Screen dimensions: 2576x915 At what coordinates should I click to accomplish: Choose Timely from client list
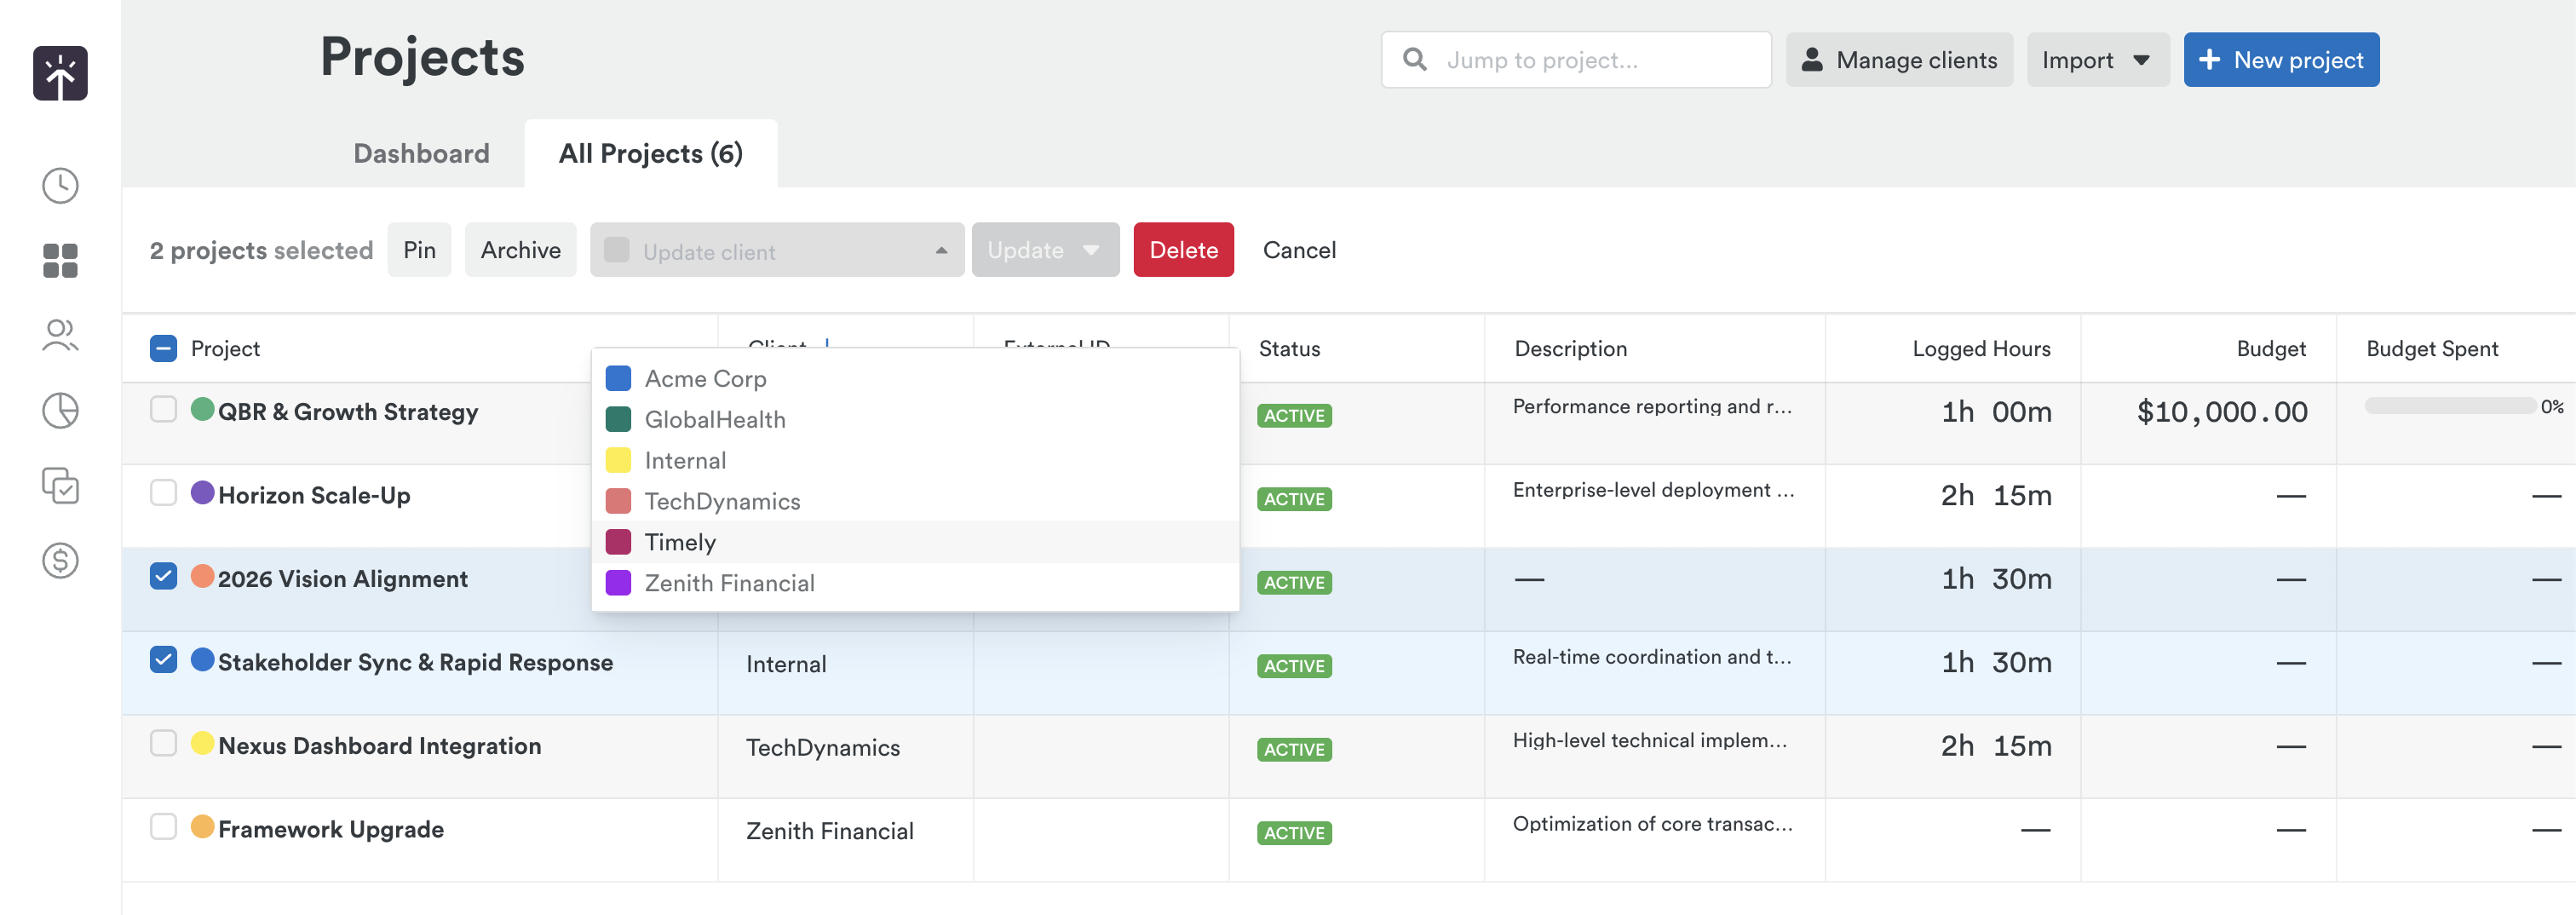[x=915, y=542]
